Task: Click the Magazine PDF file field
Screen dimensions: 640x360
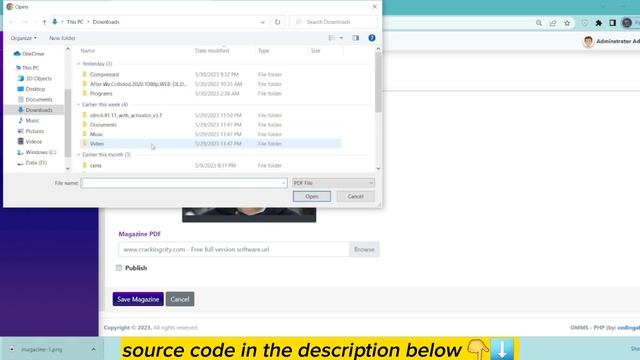Action: point(234,249)
